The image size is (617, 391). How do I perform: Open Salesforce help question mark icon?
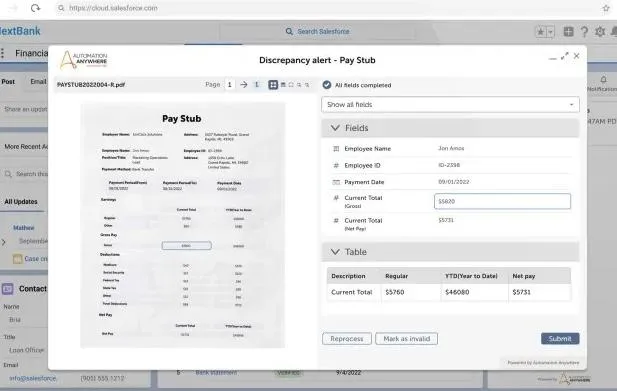click(584, 31)
